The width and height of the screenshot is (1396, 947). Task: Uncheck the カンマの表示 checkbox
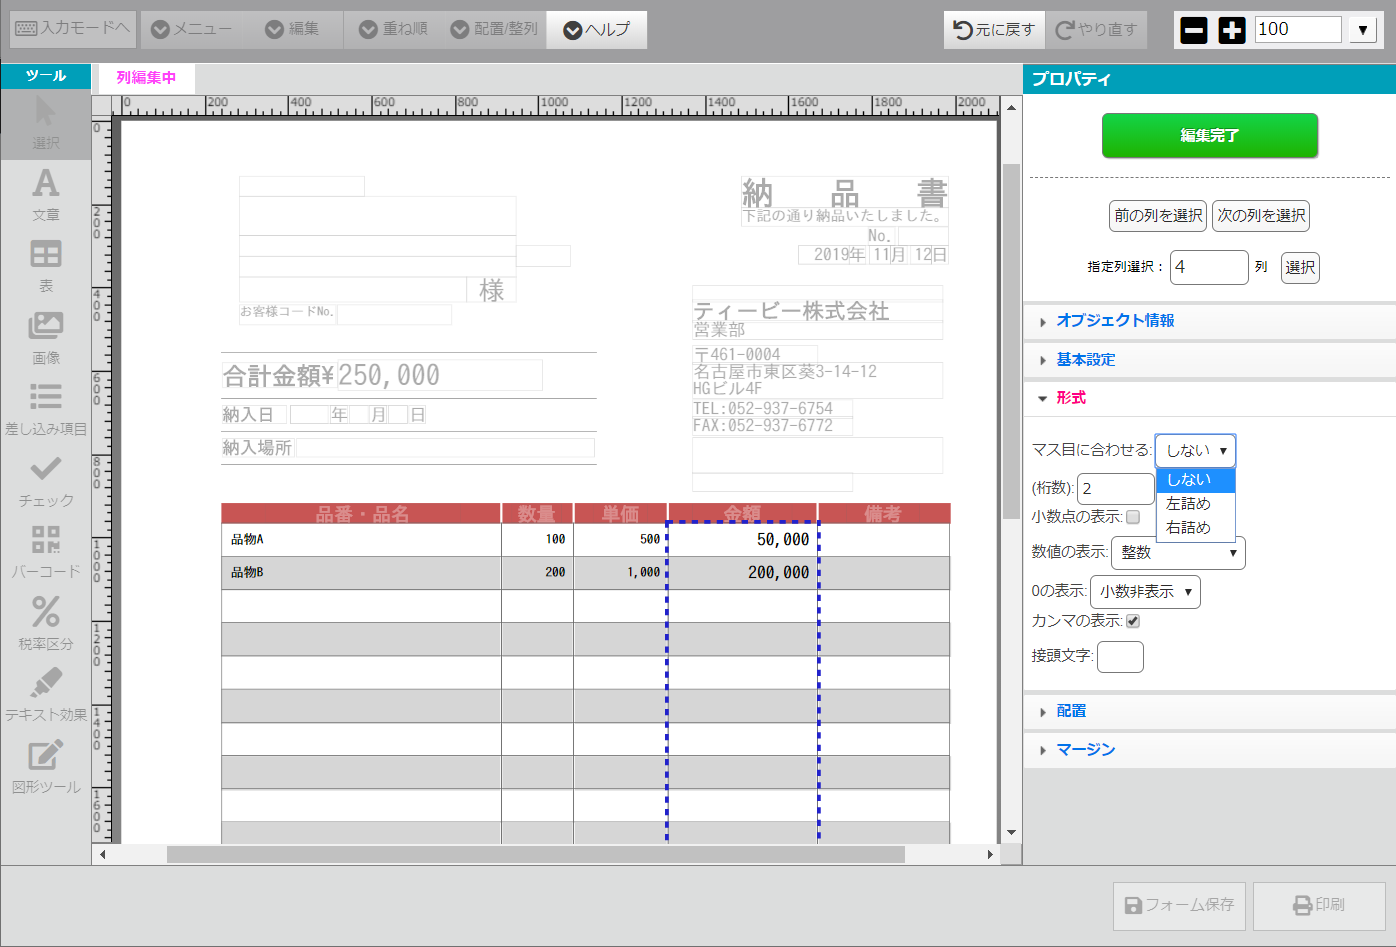click(x=1133, y=621)
